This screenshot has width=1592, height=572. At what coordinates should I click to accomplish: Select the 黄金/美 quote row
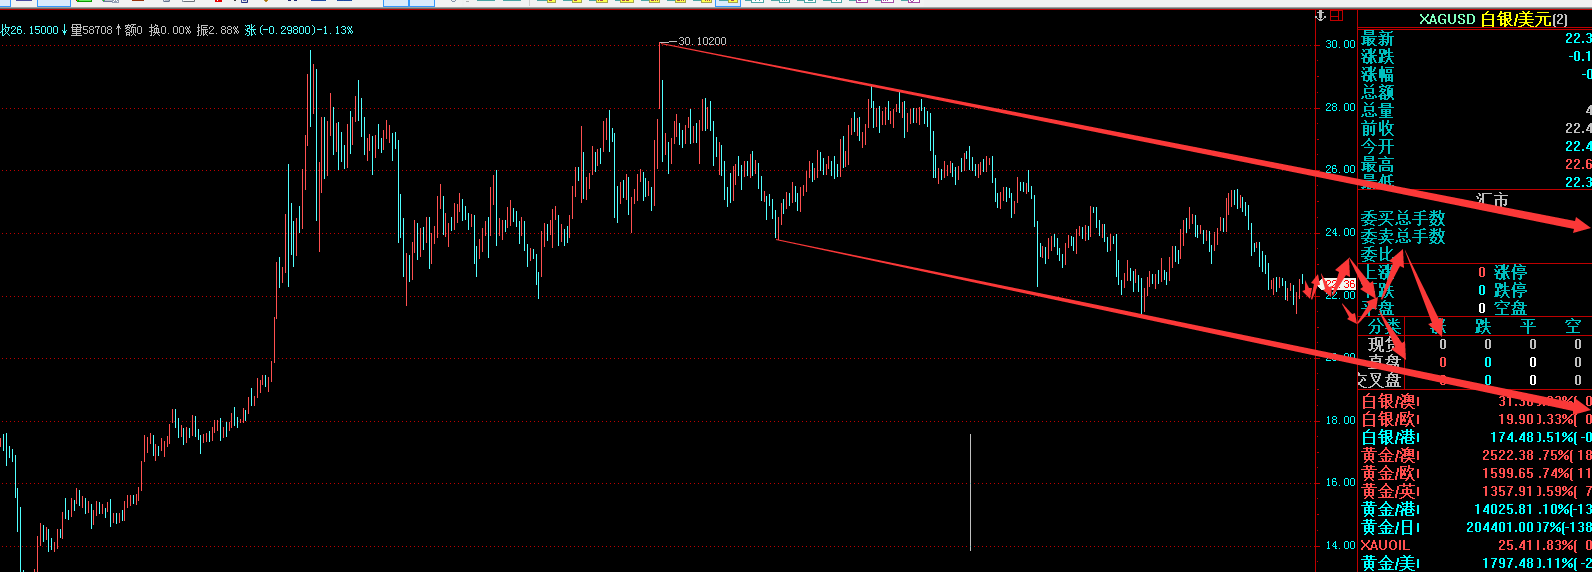tap(1389, 563)
